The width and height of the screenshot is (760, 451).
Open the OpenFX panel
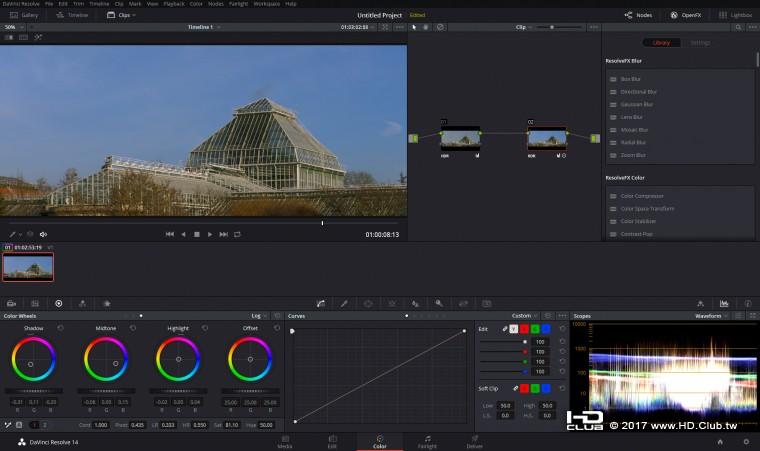point(686,15)
